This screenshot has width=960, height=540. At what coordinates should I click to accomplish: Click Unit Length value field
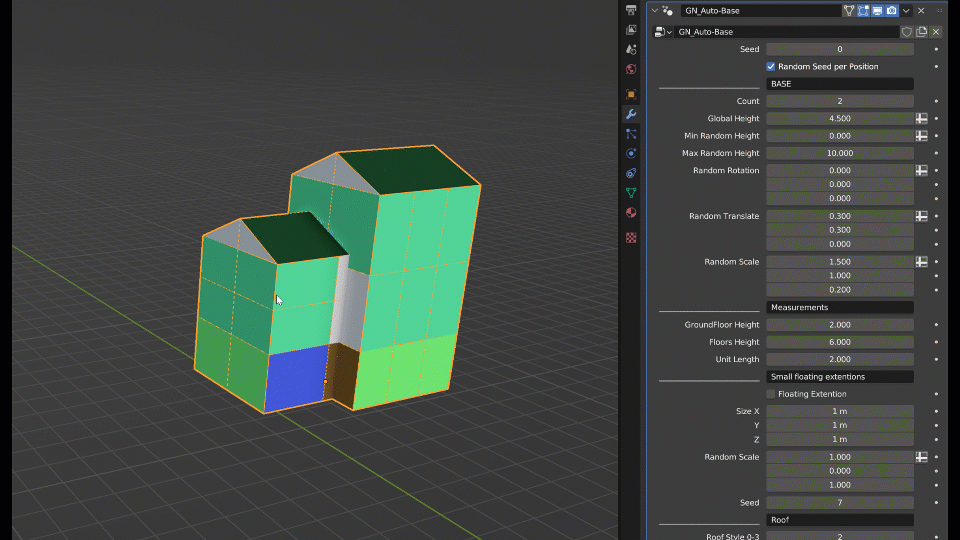840,359
